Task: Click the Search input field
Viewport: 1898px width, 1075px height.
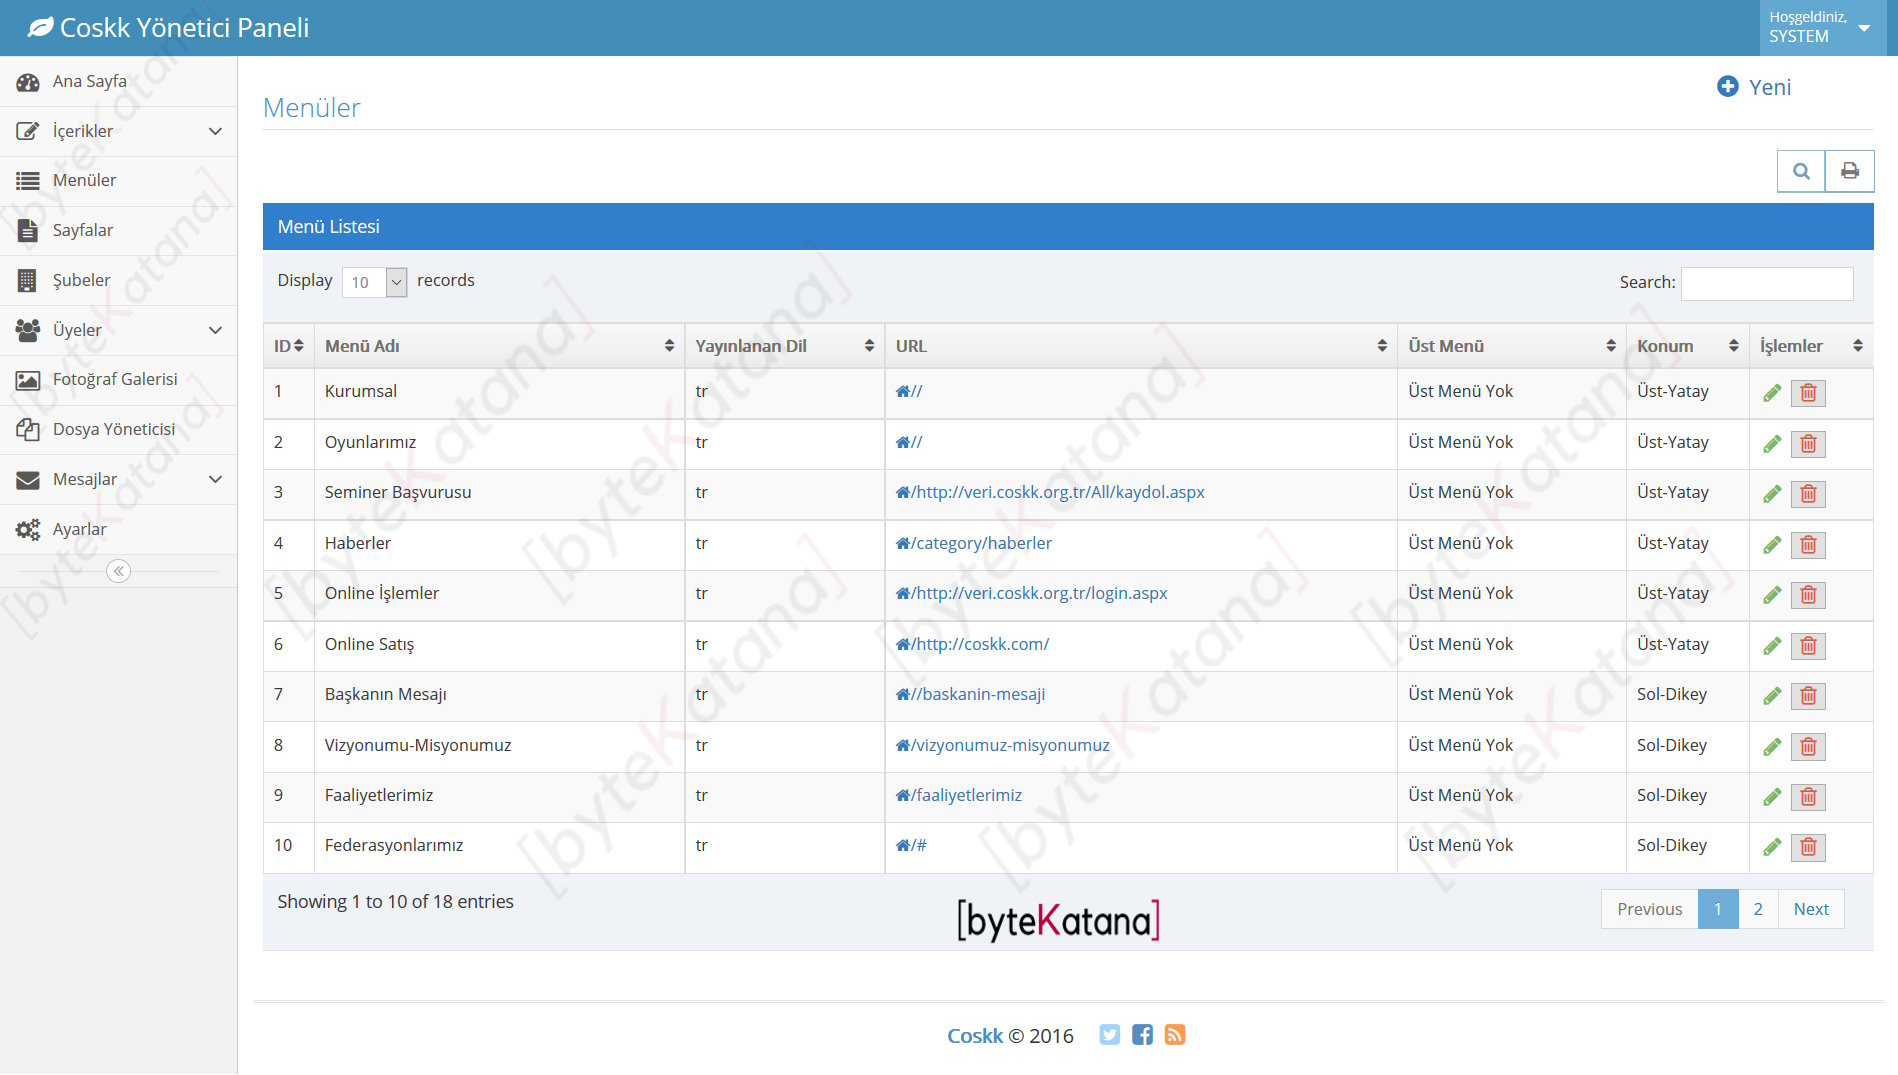Action: (1766, 283)
